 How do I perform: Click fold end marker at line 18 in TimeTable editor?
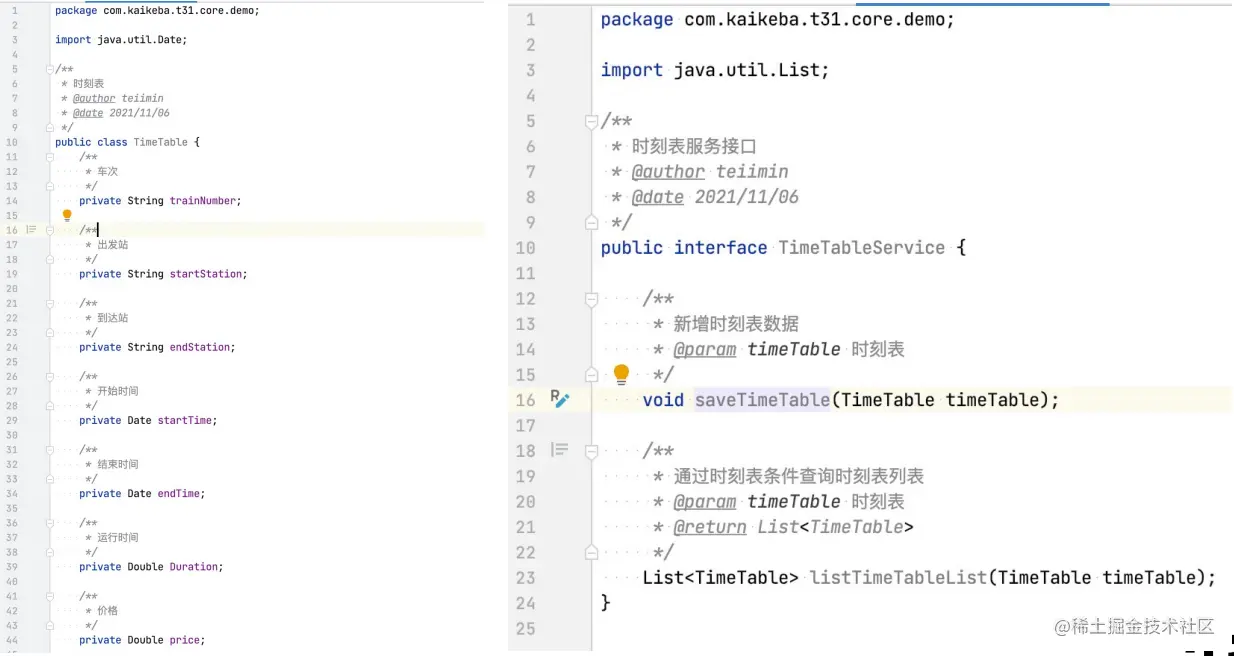click(x=50, y=259)
